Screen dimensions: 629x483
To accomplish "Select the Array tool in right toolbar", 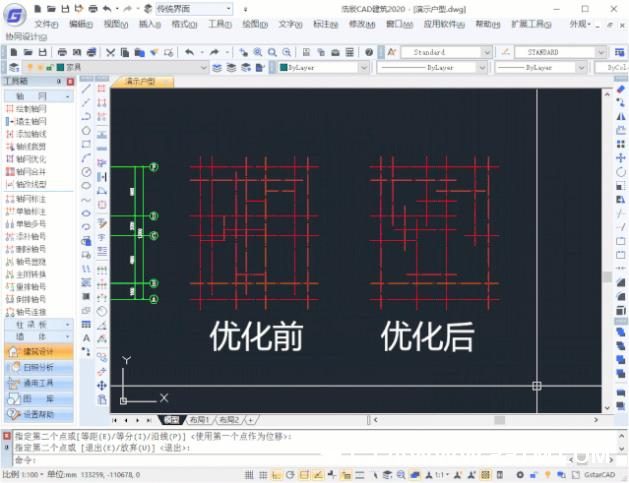I will tap(621, 144).
